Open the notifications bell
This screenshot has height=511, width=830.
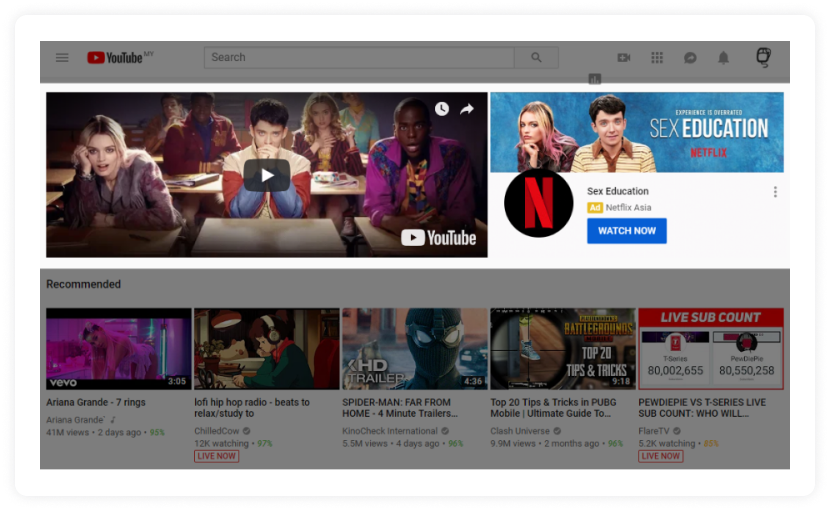click(723, 57)
